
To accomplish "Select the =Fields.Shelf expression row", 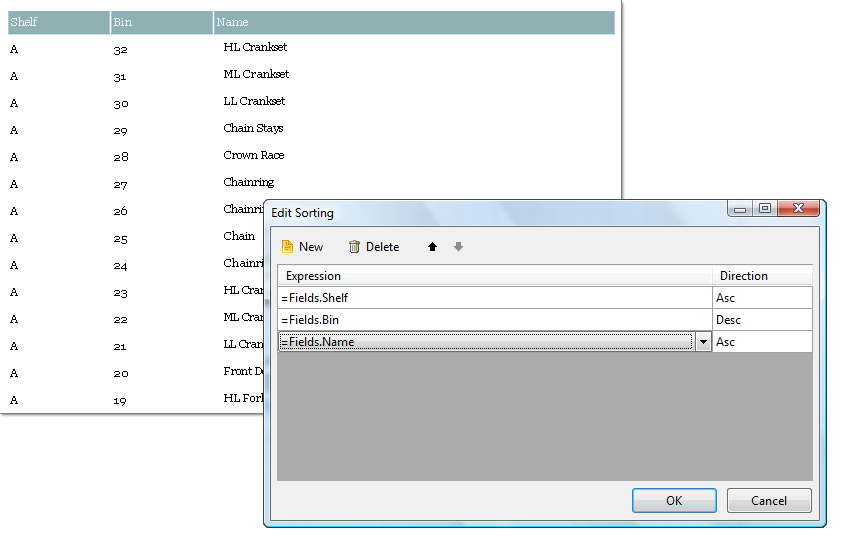I will [x=495, y=297].
